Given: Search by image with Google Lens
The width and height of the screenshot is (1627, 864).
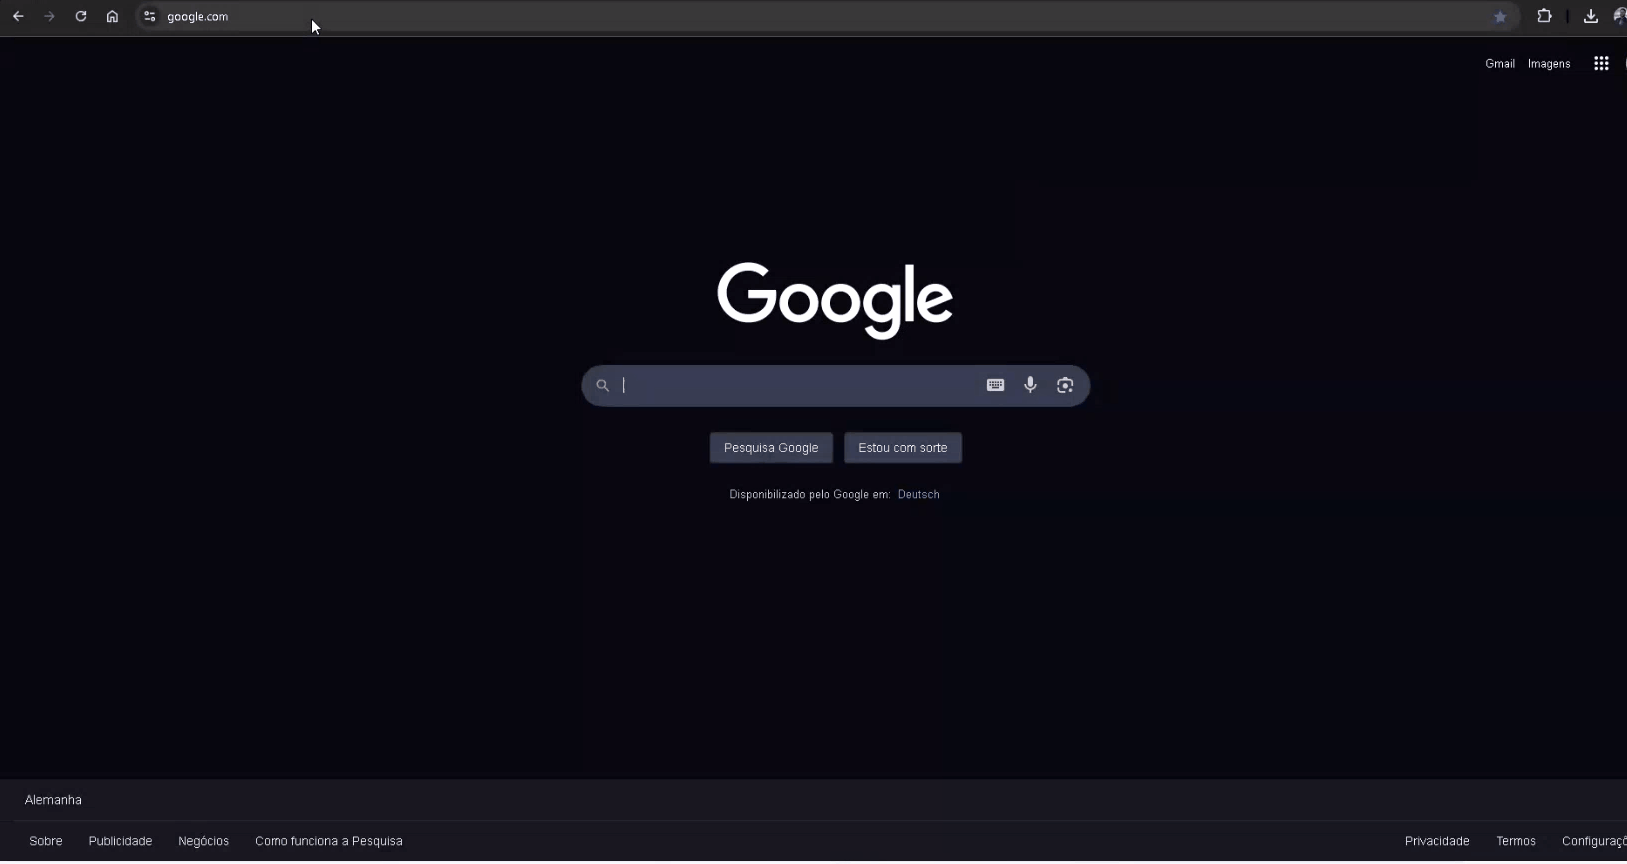Looking at the screenshot, I should point(1065,386).
